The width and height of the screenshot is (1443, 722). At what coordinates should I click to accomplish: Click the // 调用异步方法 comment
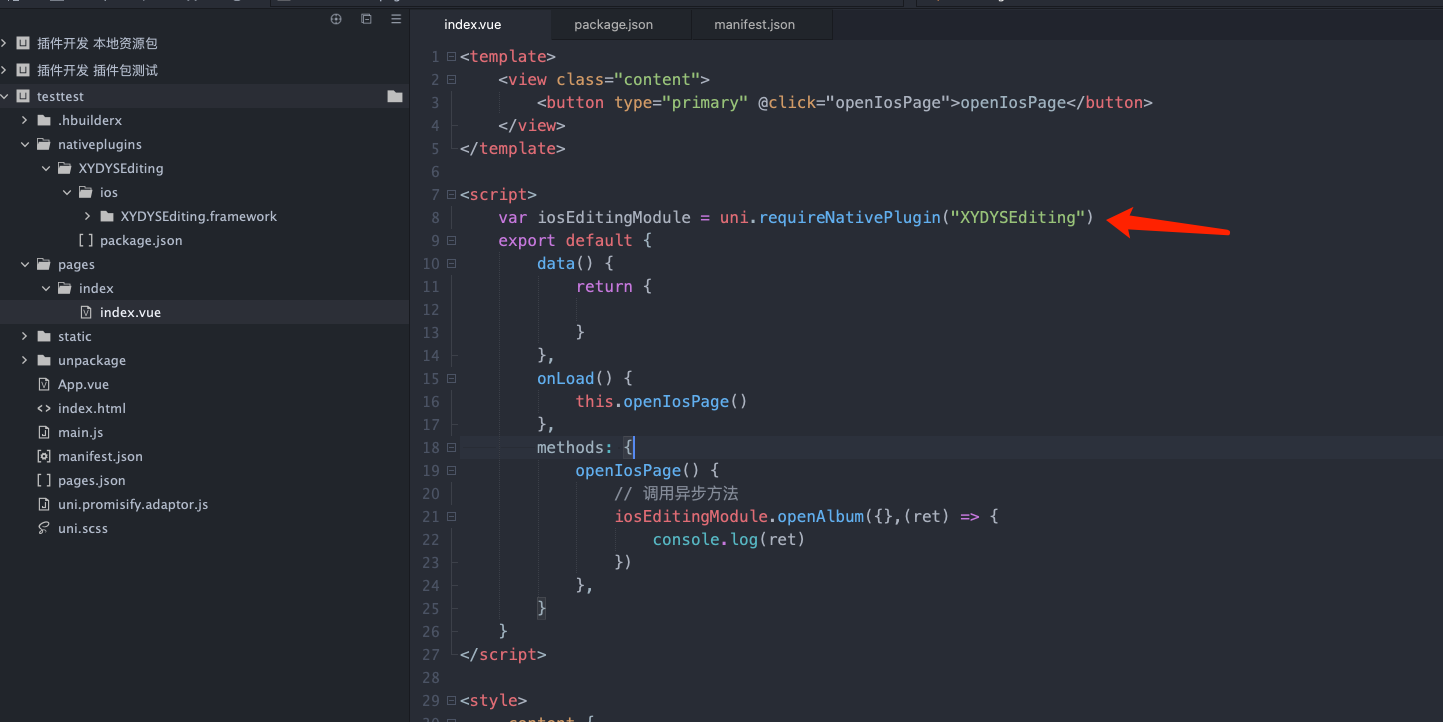point(676,493)
